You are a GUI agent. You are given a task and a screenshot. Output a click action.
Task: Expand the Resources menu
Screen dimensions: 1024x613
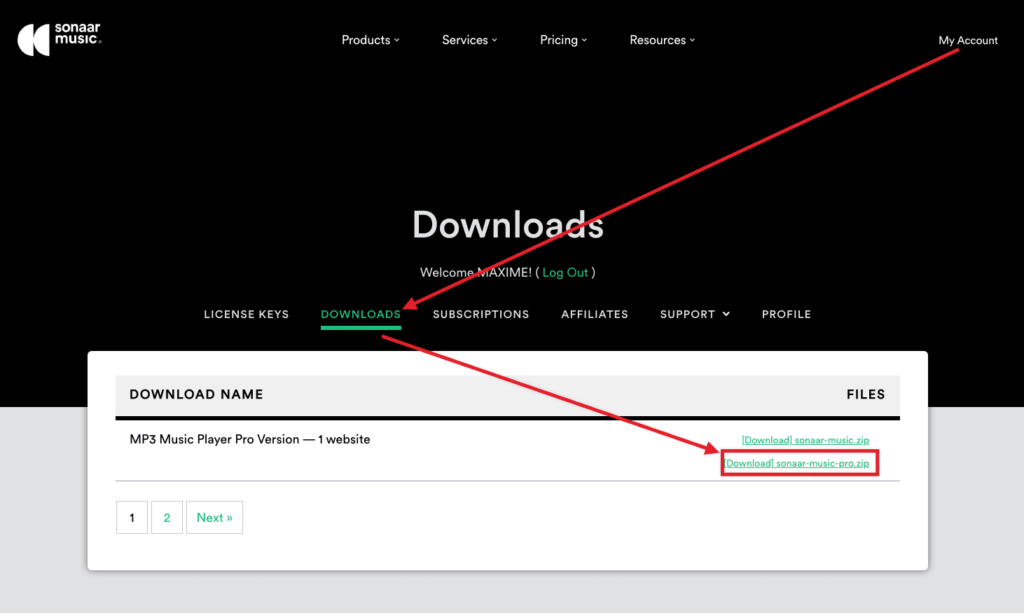point(662,40)
